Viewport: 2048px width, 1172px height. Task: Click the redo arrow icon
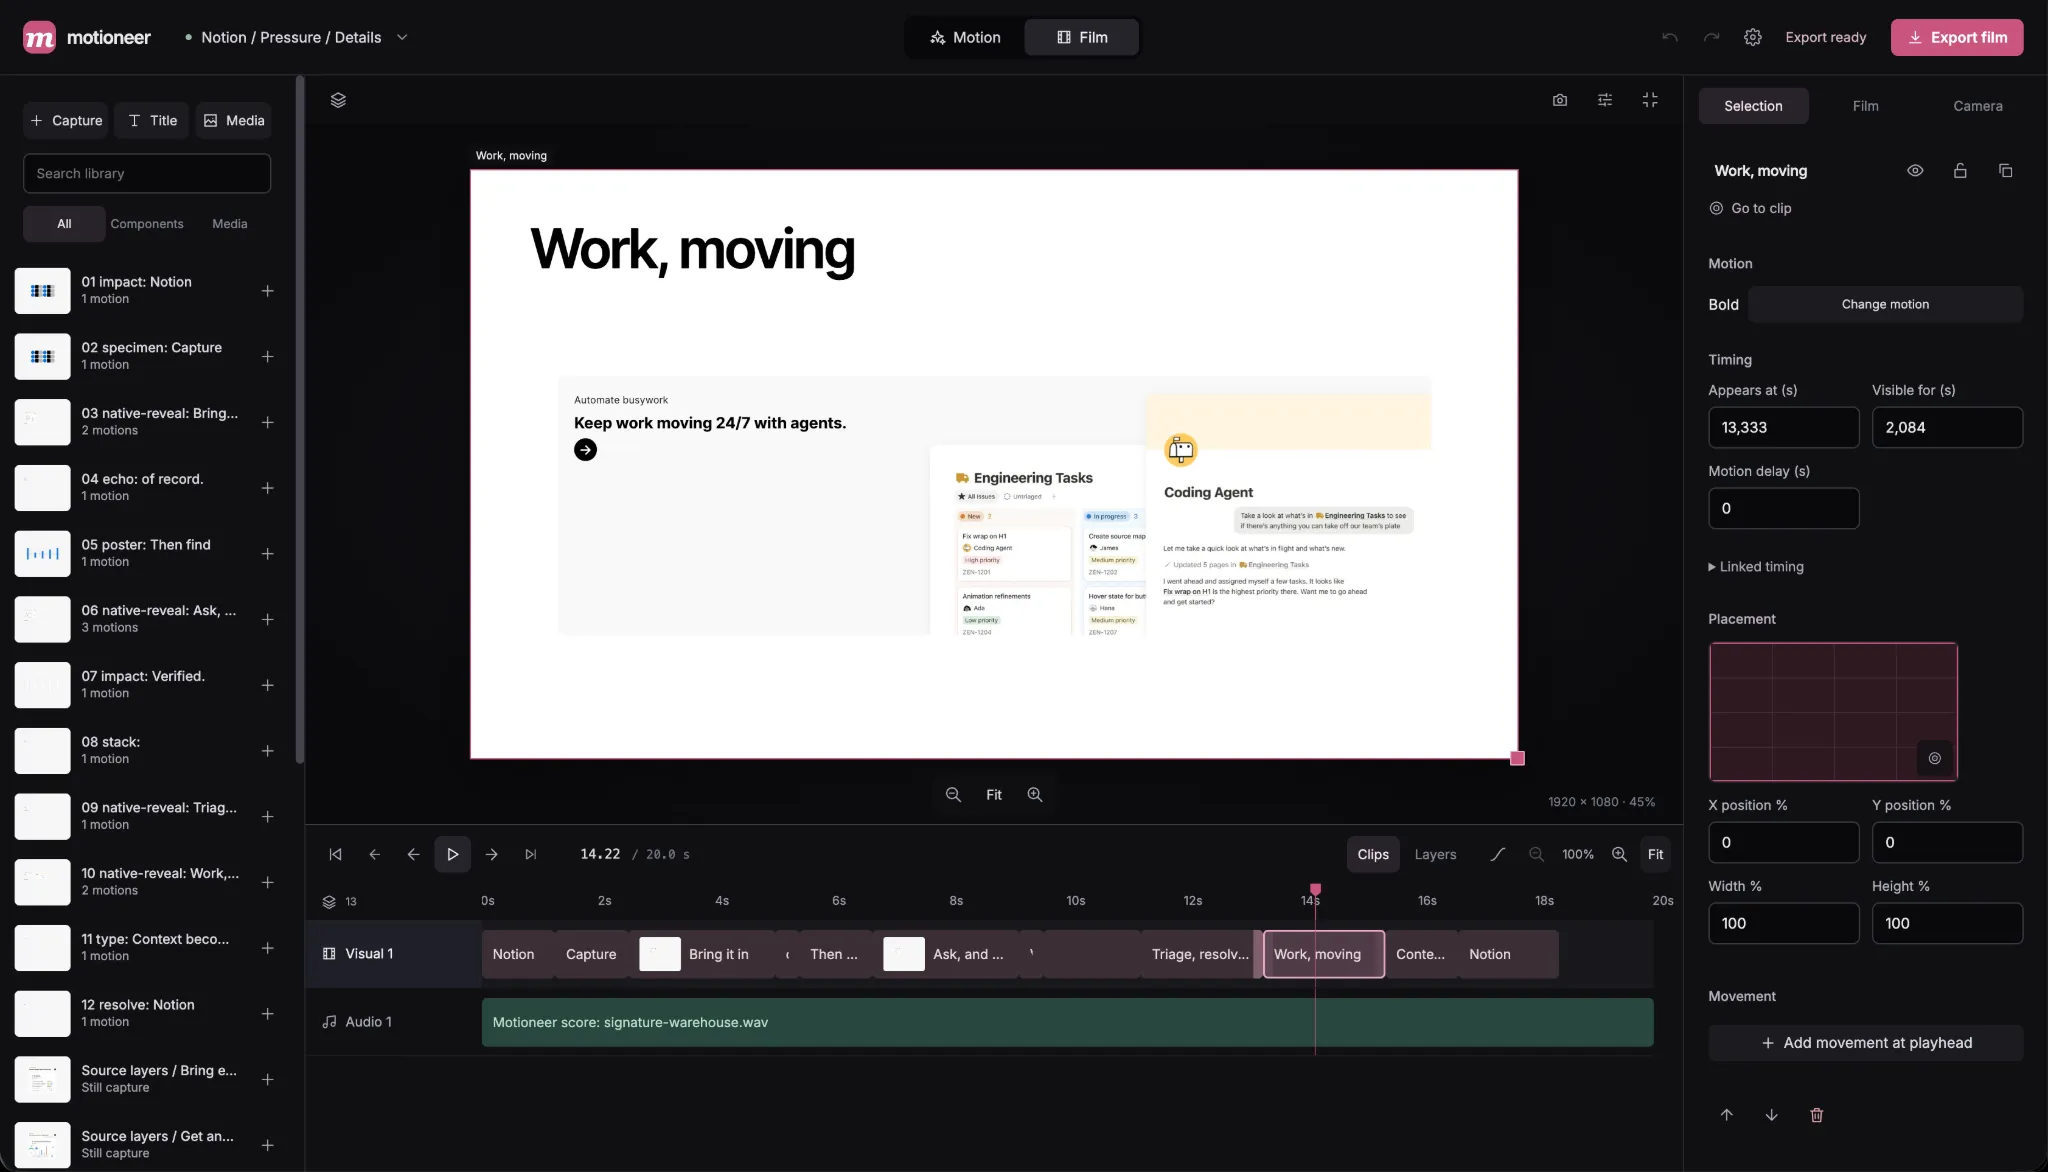tap(1712, 37)
